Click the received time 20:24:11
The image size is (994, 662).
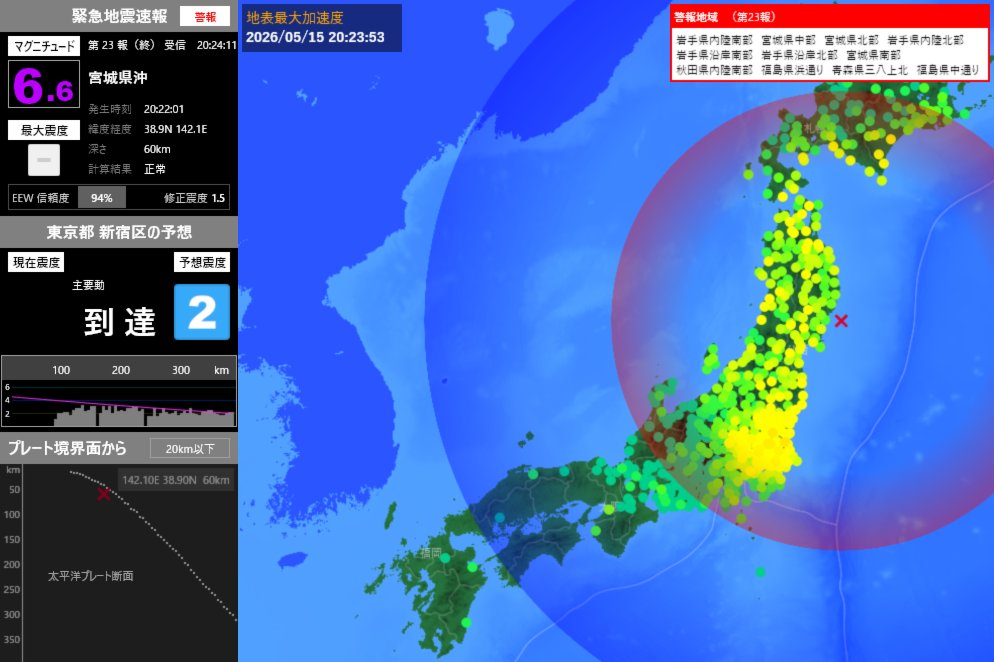216,45
